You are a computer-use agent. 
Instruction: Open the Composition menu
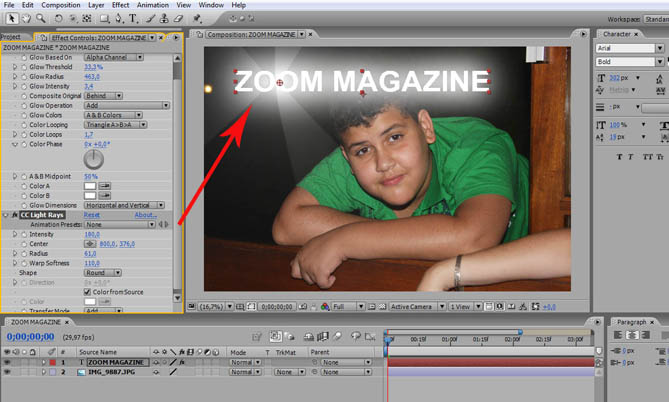[x=62, y=5]
